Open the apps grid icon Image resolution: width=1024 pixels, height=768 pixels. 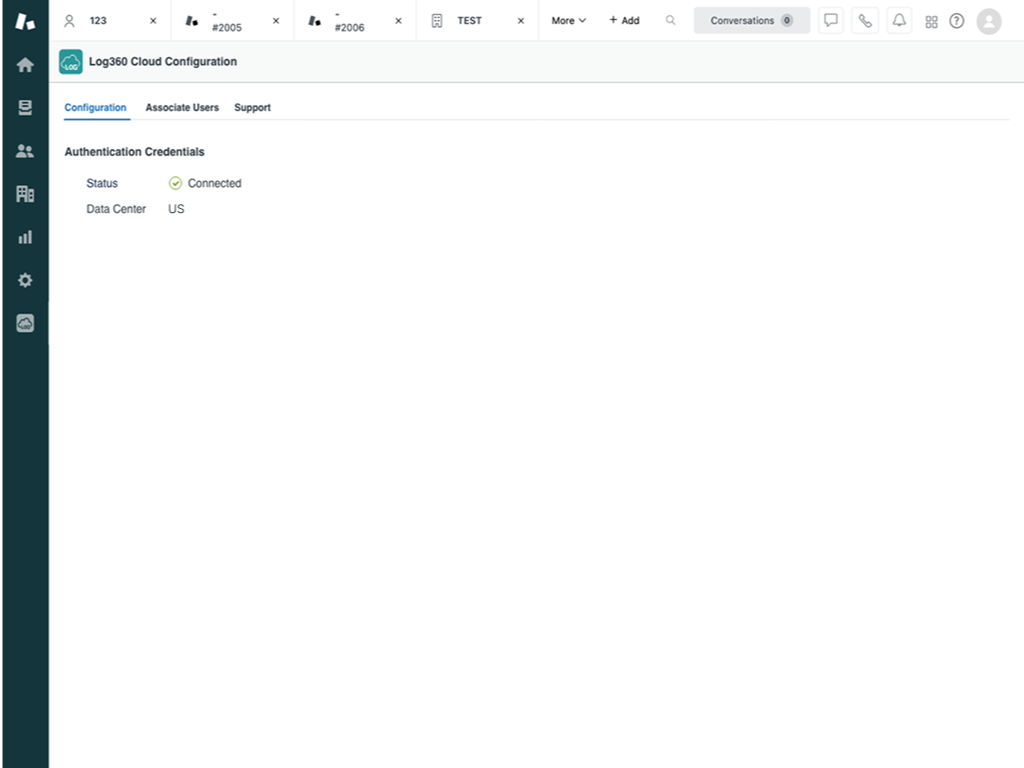click(x=931, y=21)
